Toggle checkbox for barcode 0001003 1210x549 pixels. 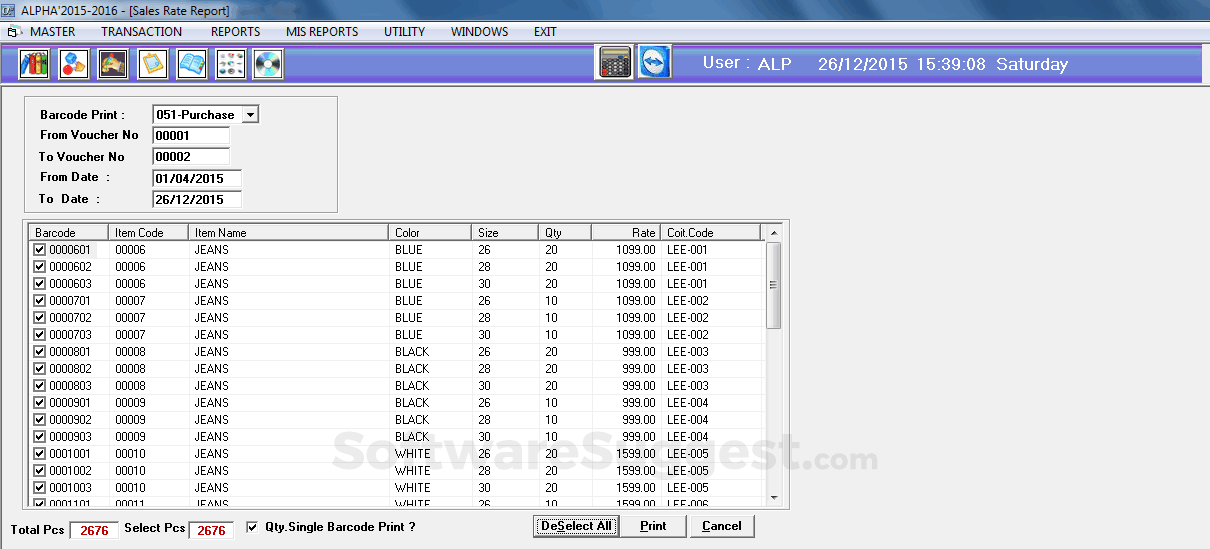point(40,488)
